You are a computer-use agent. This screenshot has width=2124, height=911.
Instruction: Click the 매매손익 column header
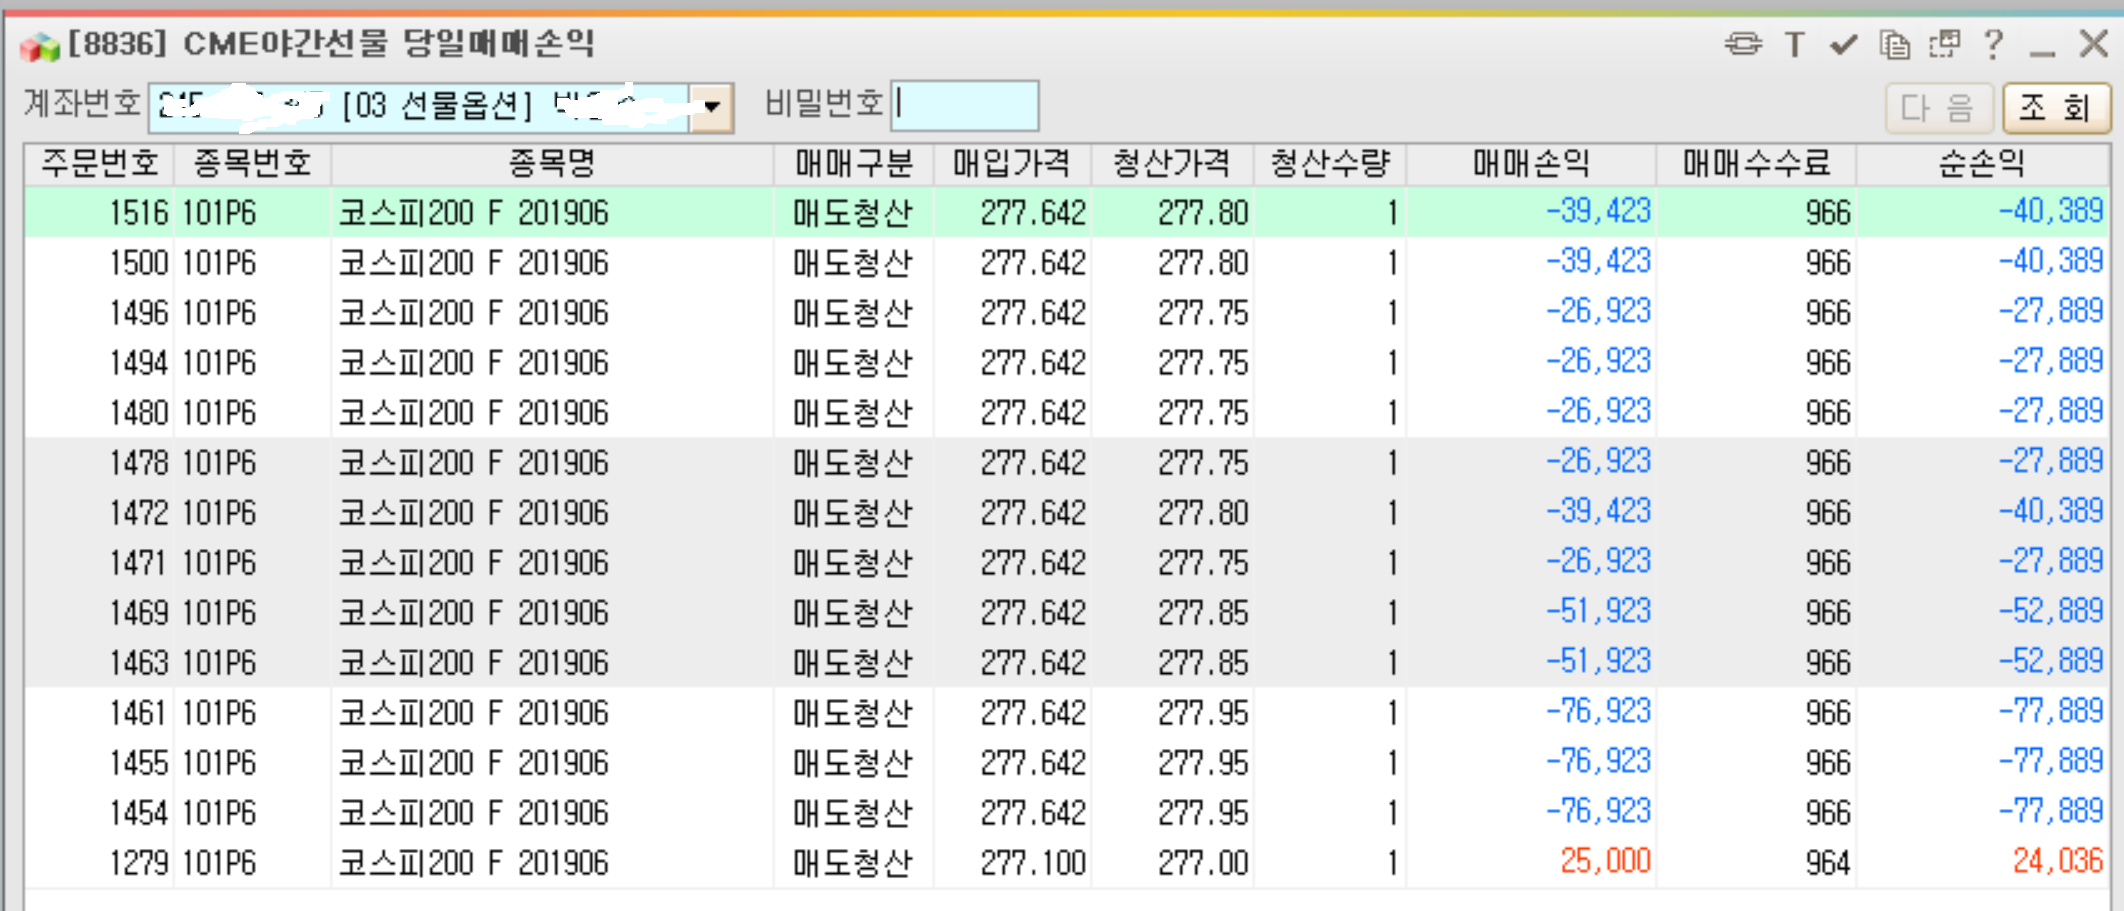click(1530, 164)
